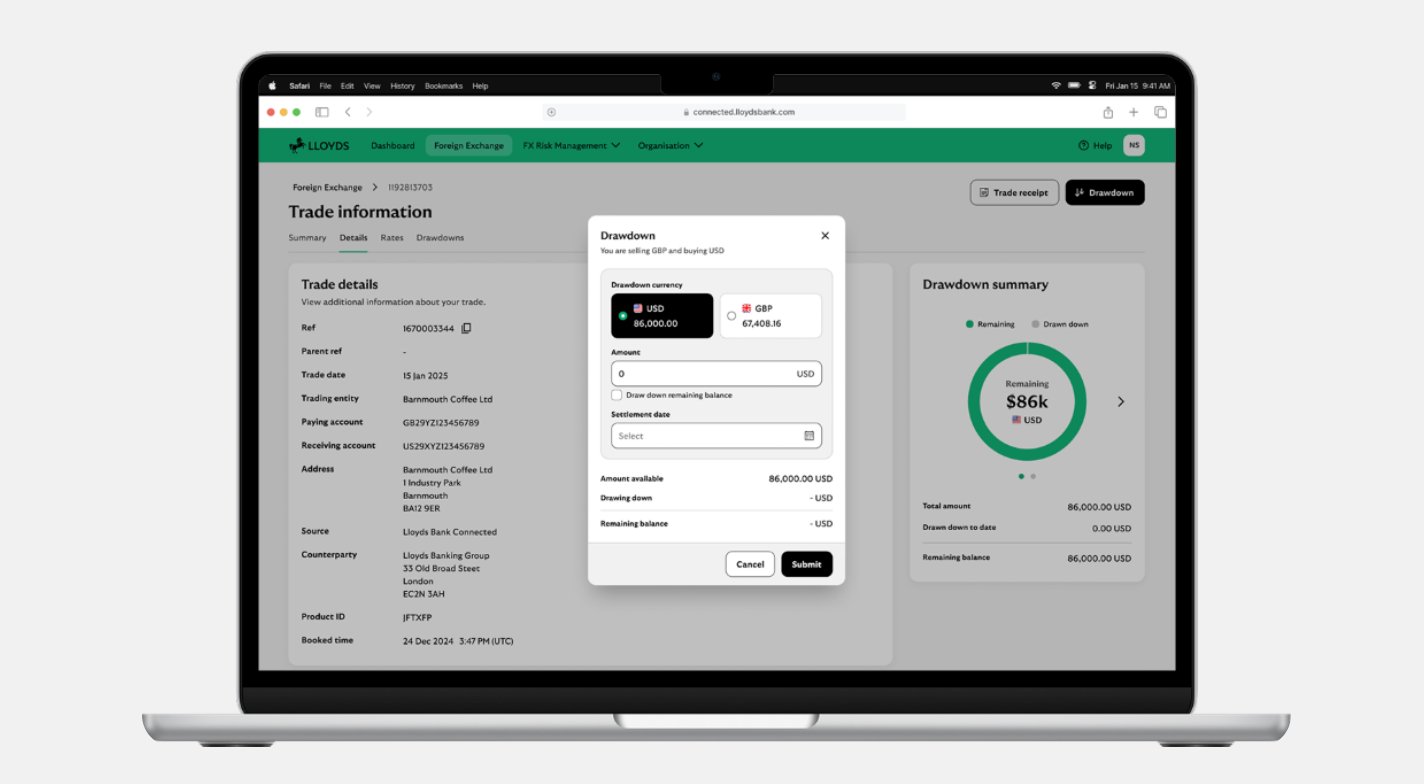Click the NS profile avatar
This screenshot has height=784, width=1424.
[1134, 145]
